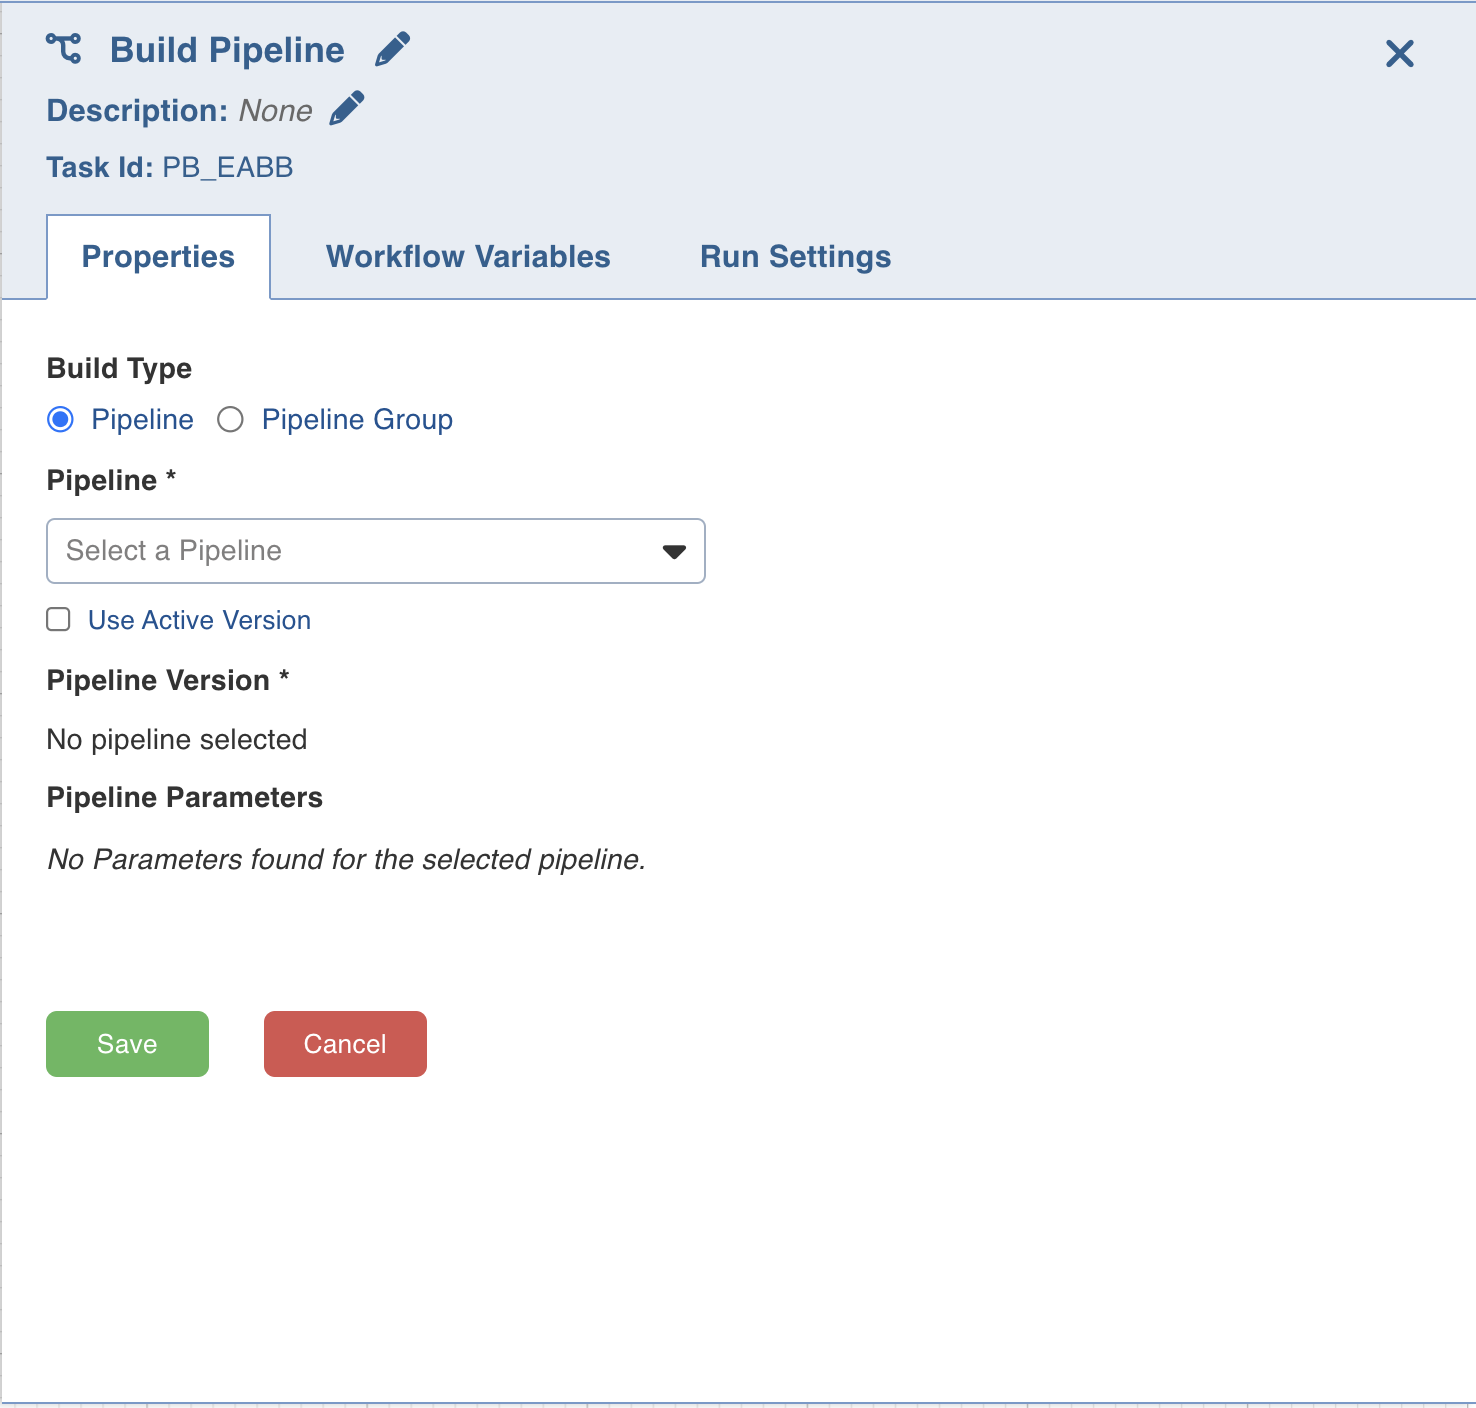Click the Task Id PB_EABB text
Viewport: 1476px width, 1408px height.
coord(170,167)
